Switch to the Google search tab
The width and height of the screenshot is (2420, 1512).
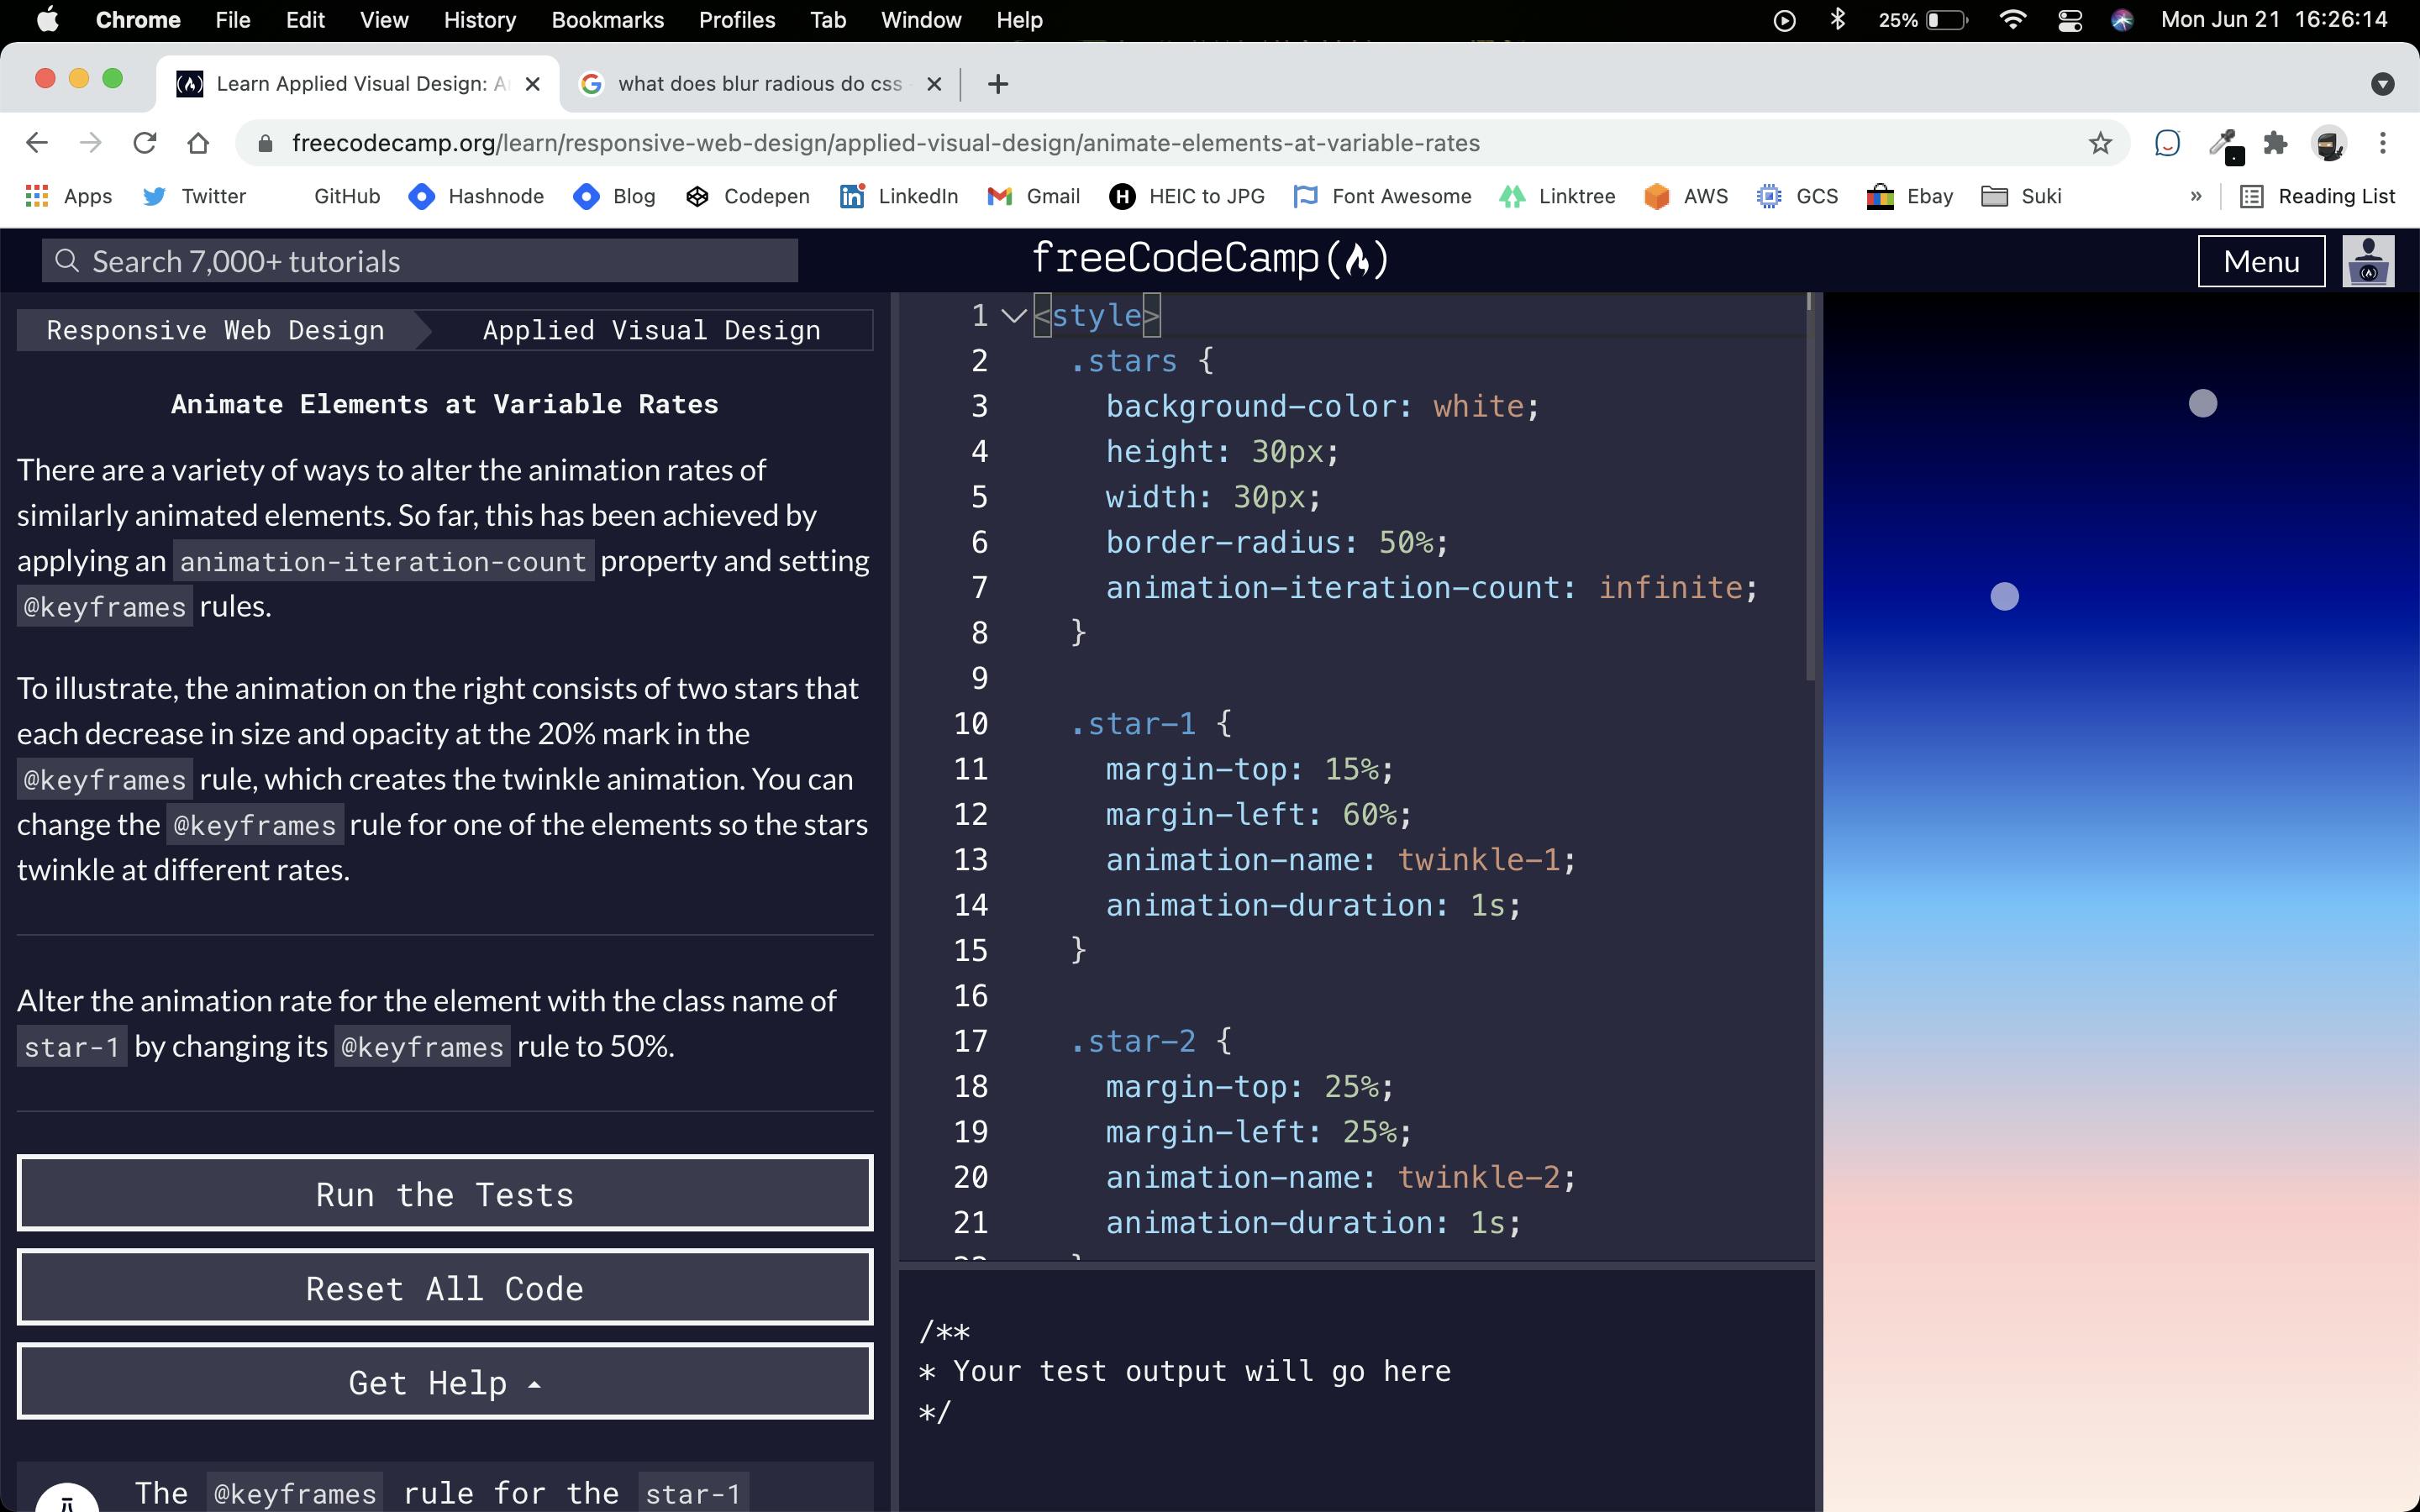[x=759, y=84]
